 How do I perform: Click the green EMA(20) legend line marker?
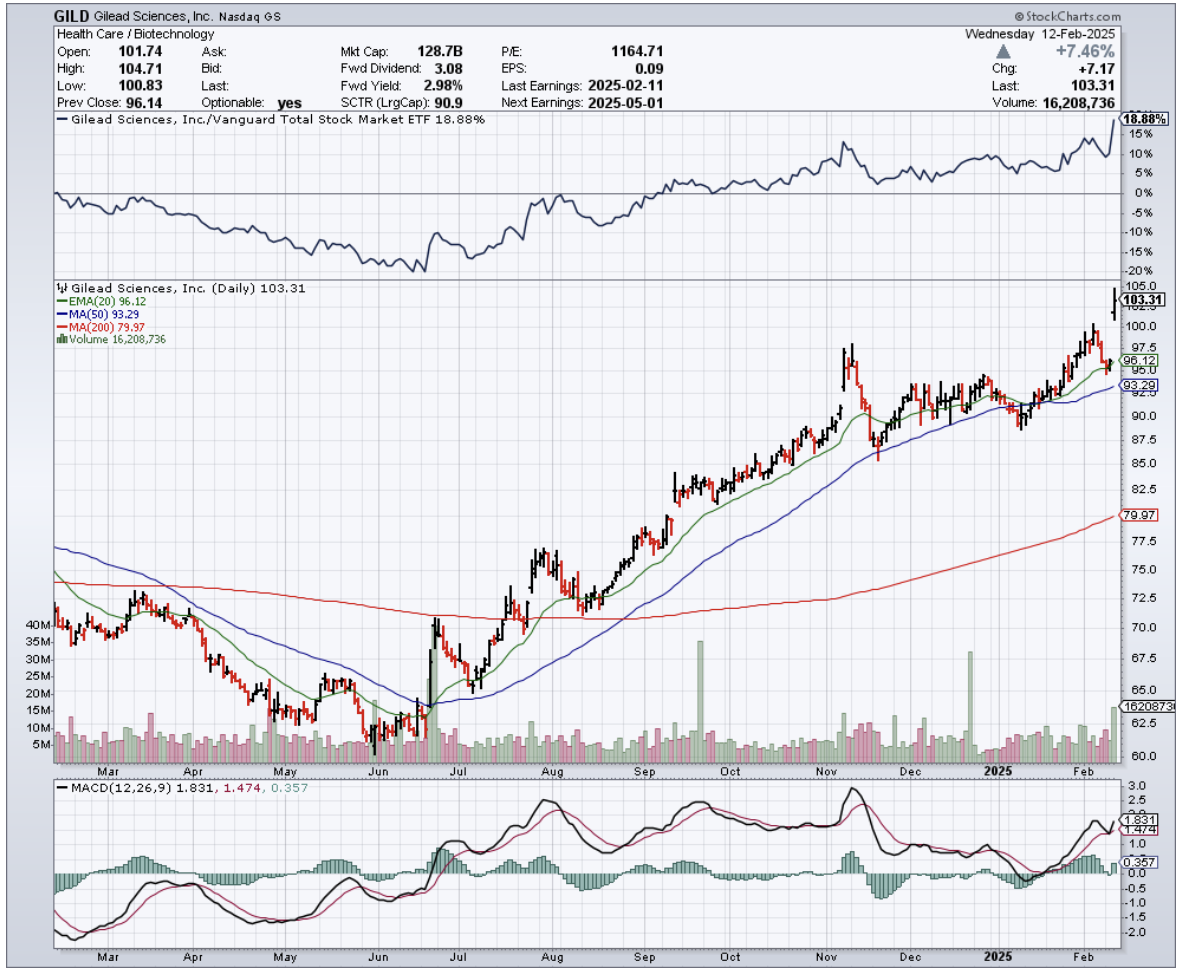click(61, 301)
